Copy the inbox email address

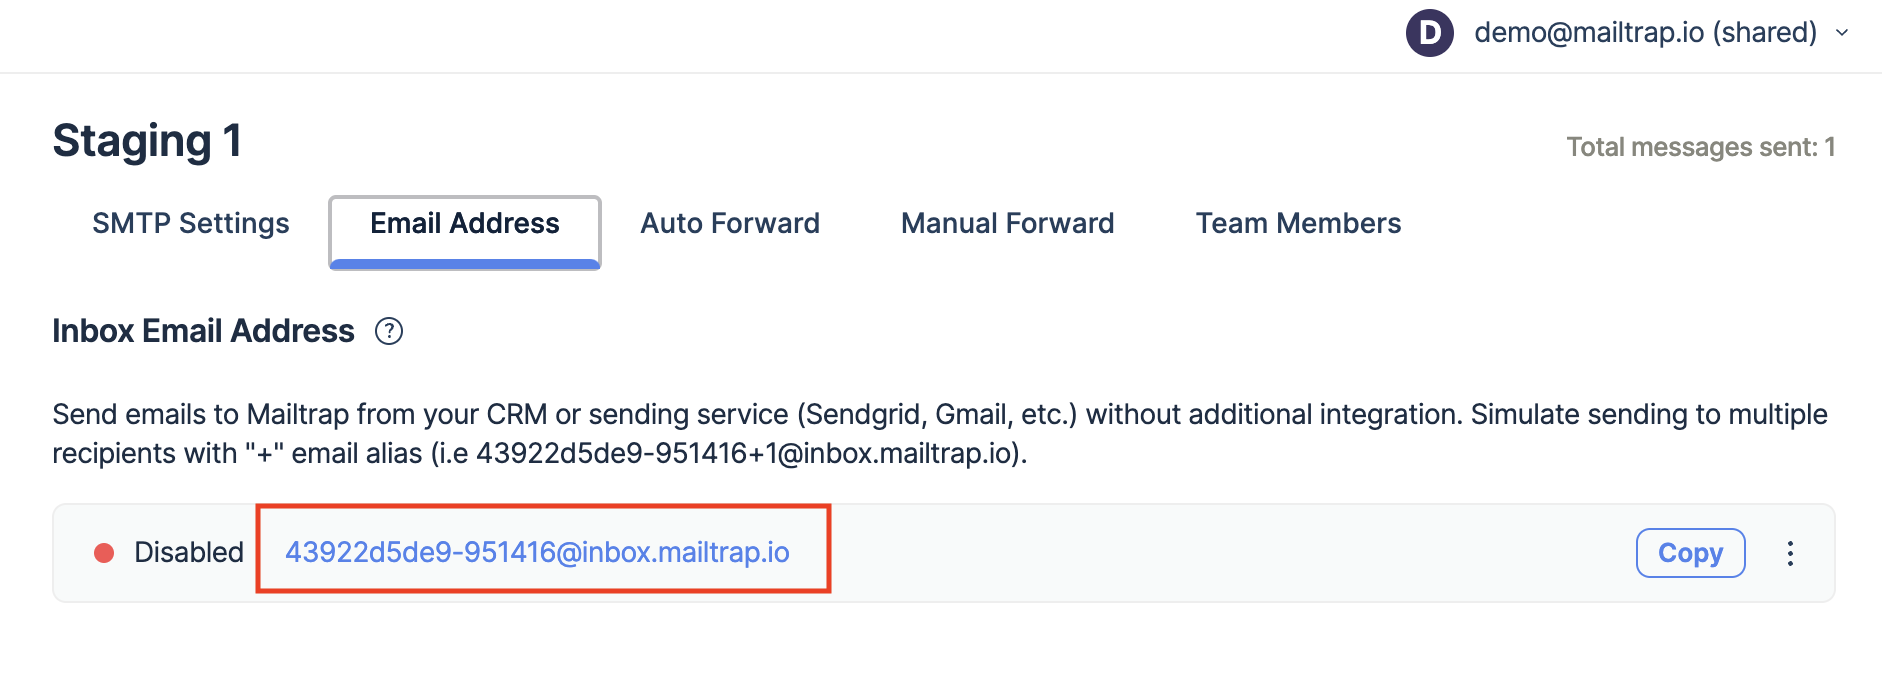[x=1691, y=553]
